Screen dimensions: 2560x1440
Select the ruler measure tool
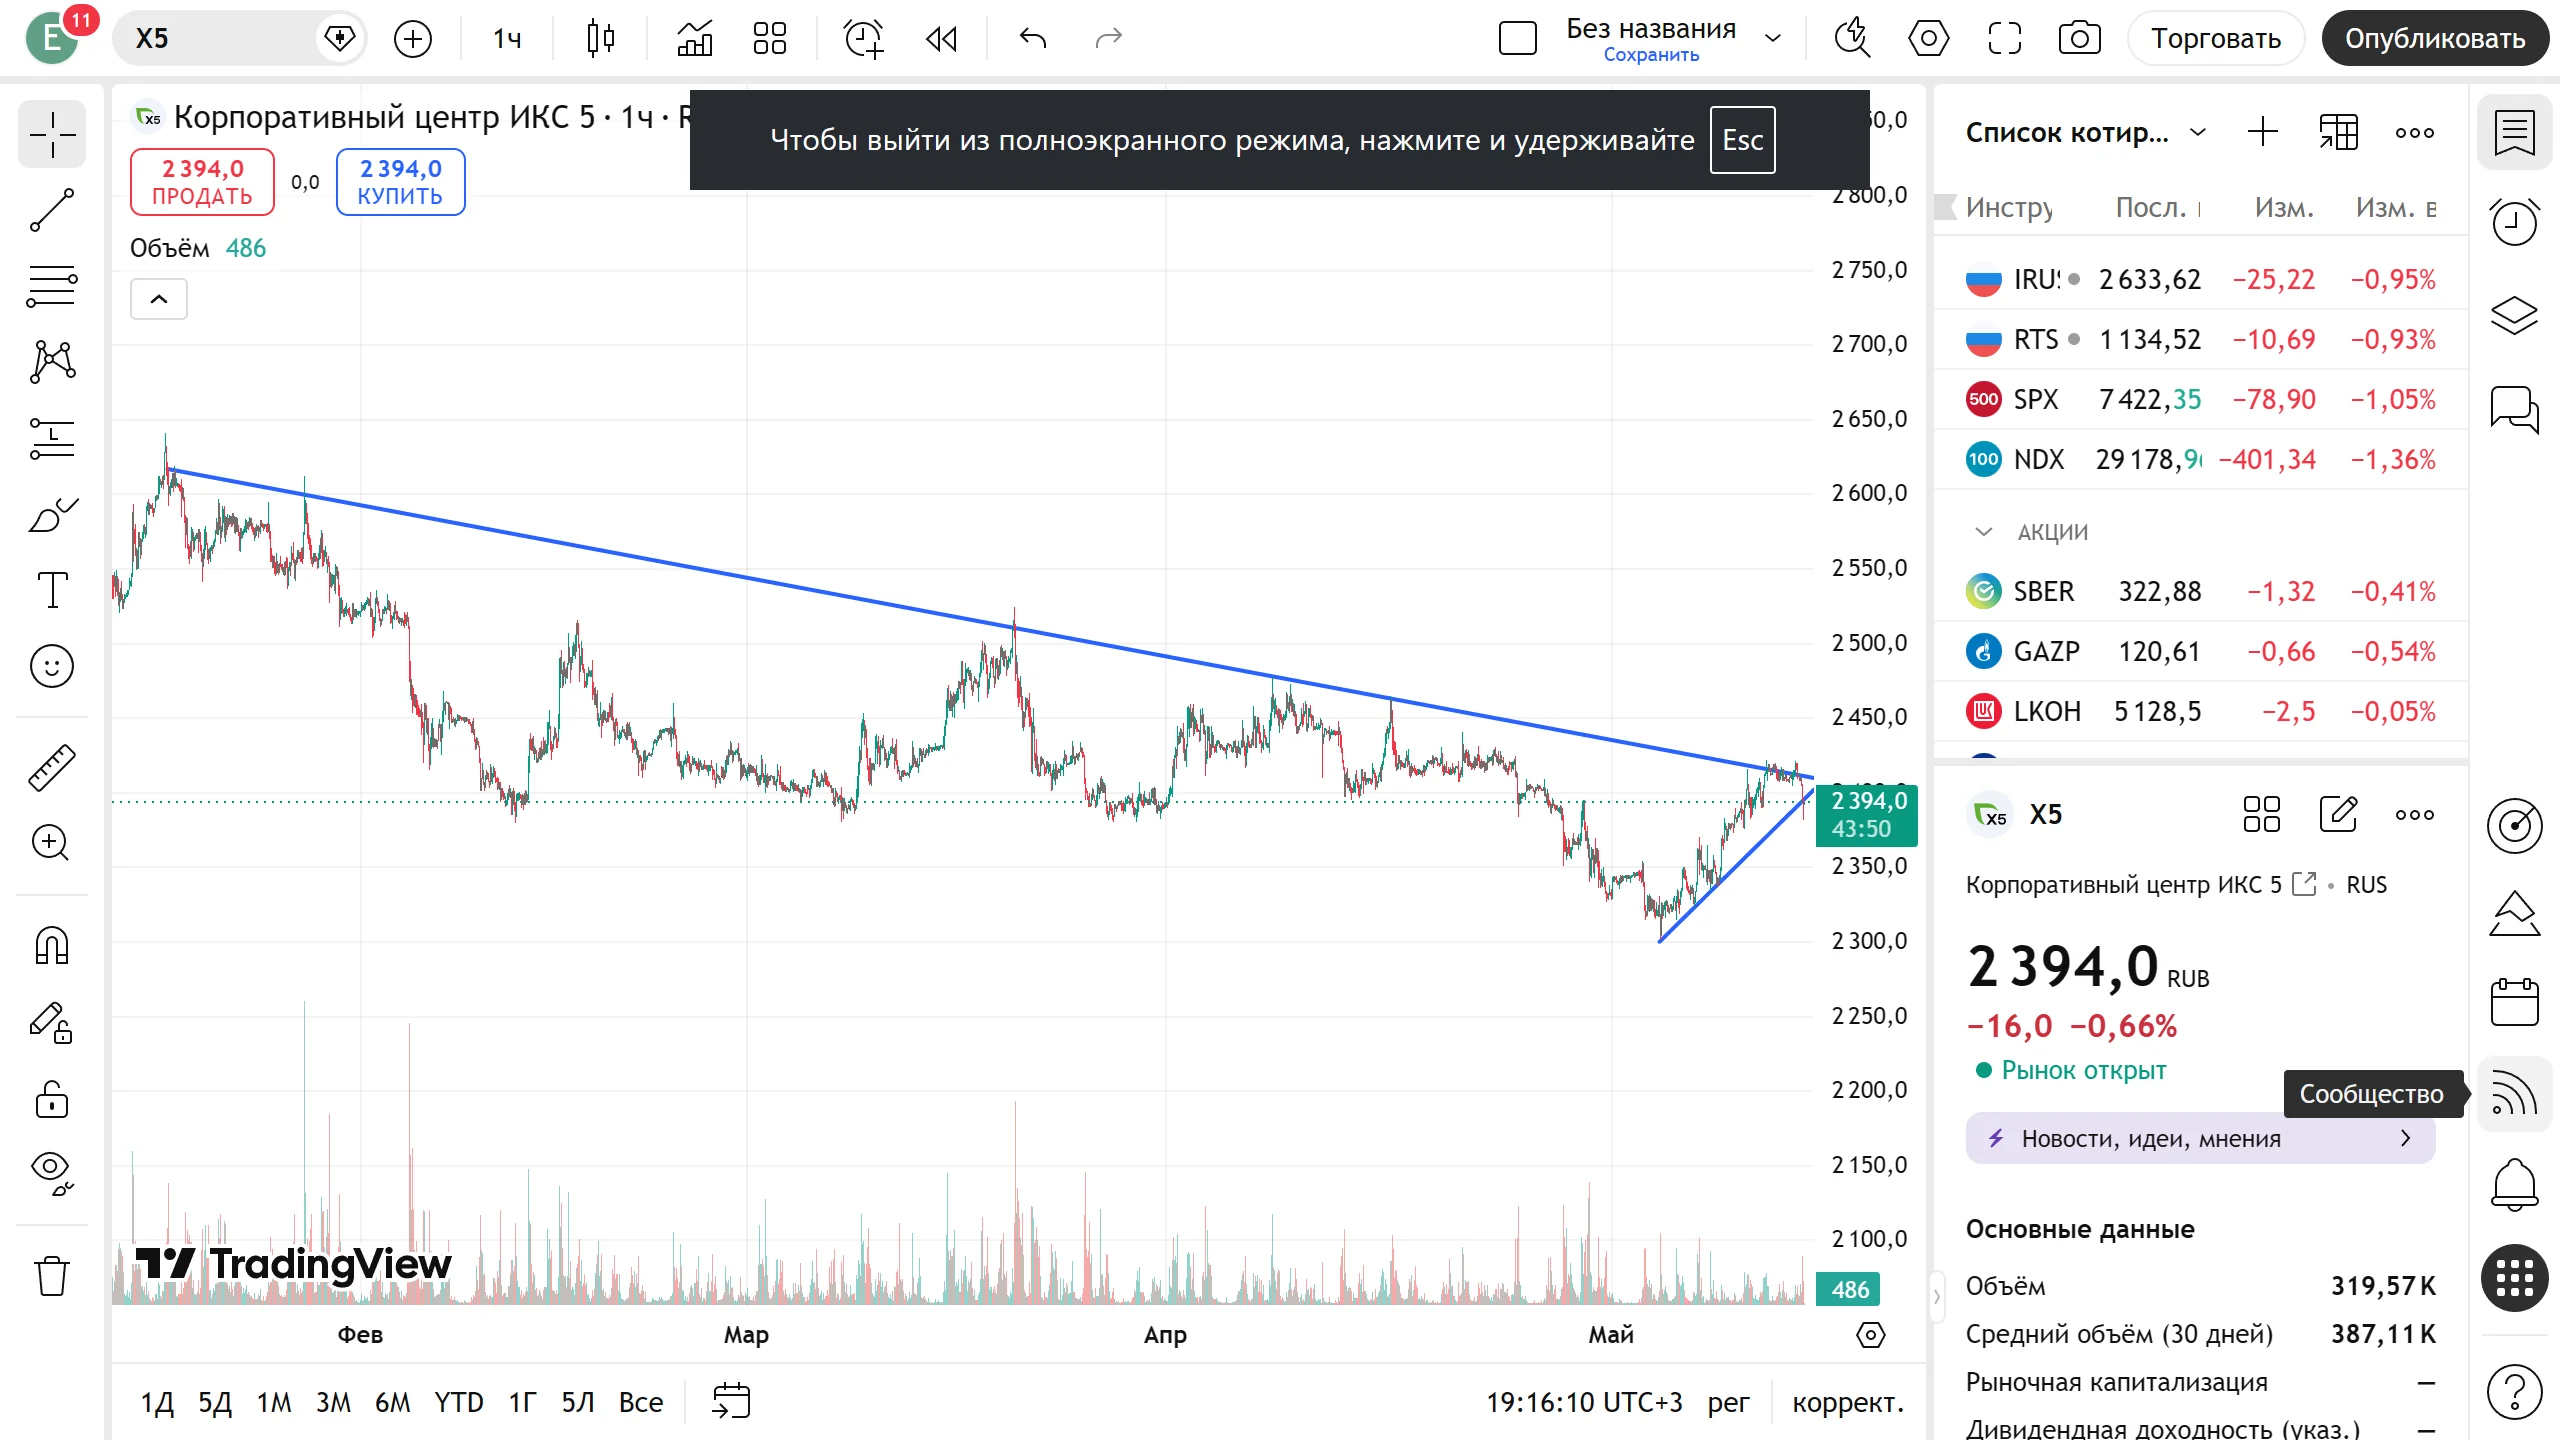[52, 767]
